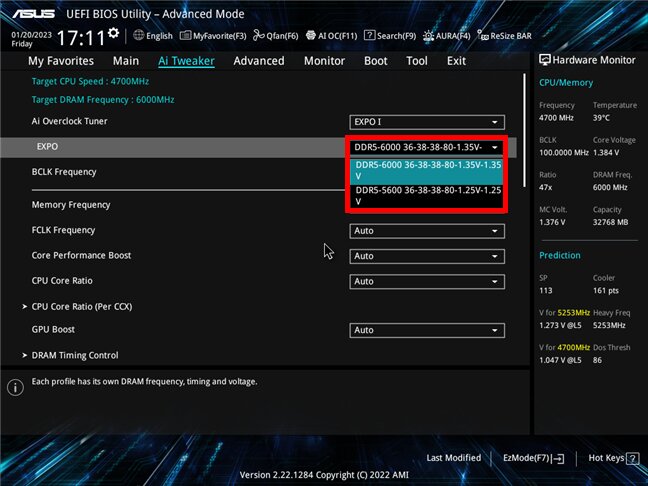Switch to the My Favorites tab
648x486 pixels.
(61, 61)
